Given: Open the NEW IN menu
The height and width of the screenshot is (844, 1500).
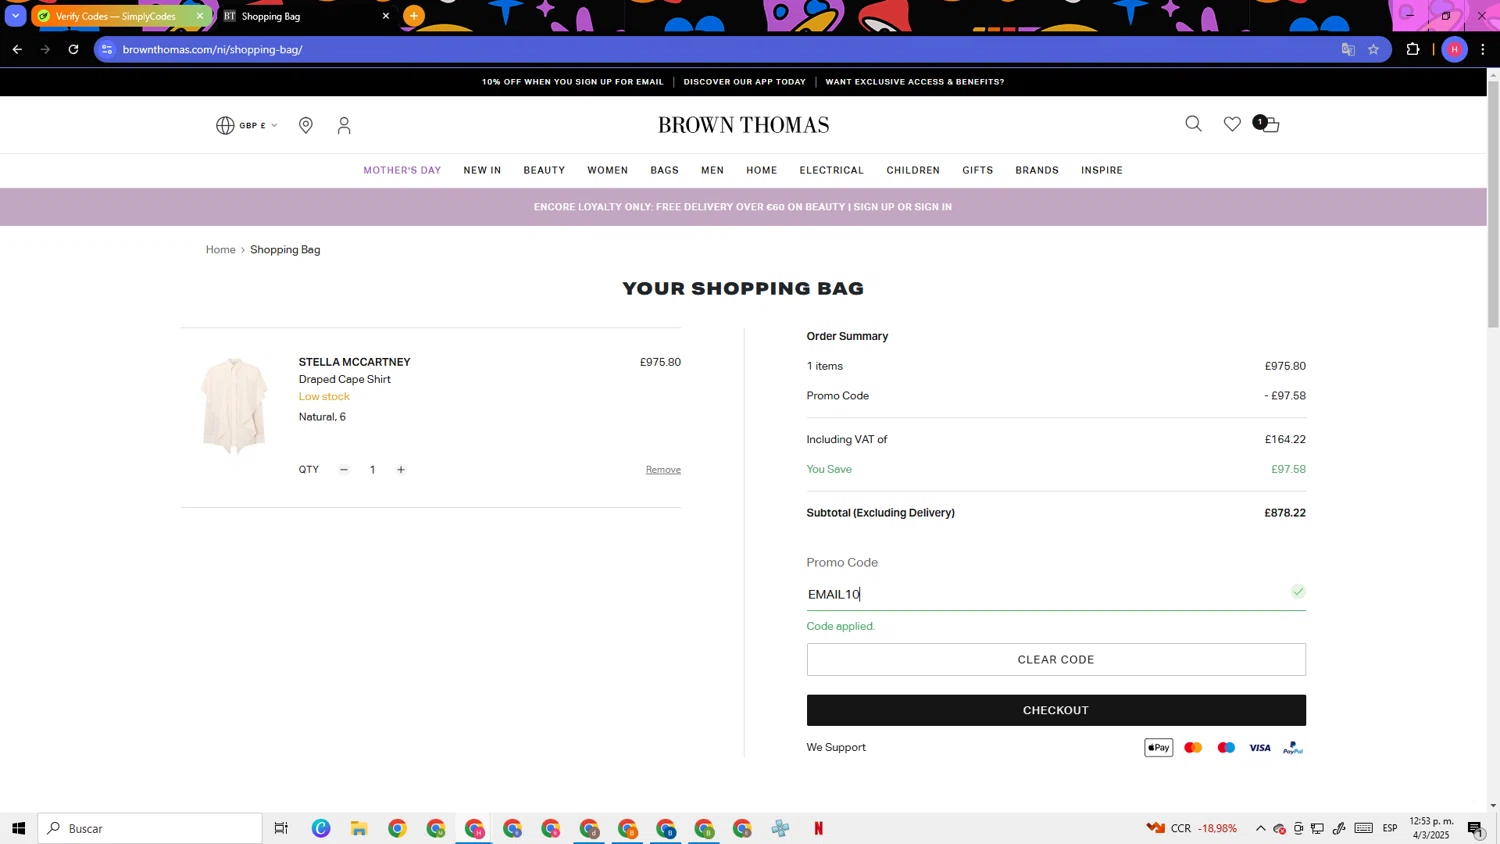Looking at the screenshot, I should (482, 170).
